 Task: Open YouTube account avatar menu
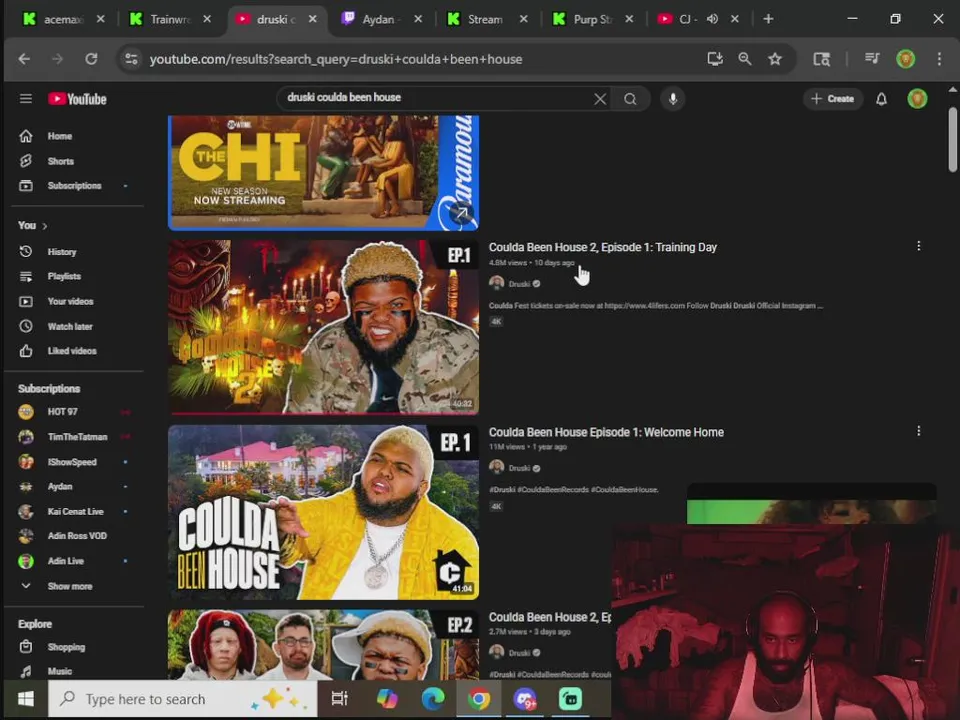(x=917, y=99)
